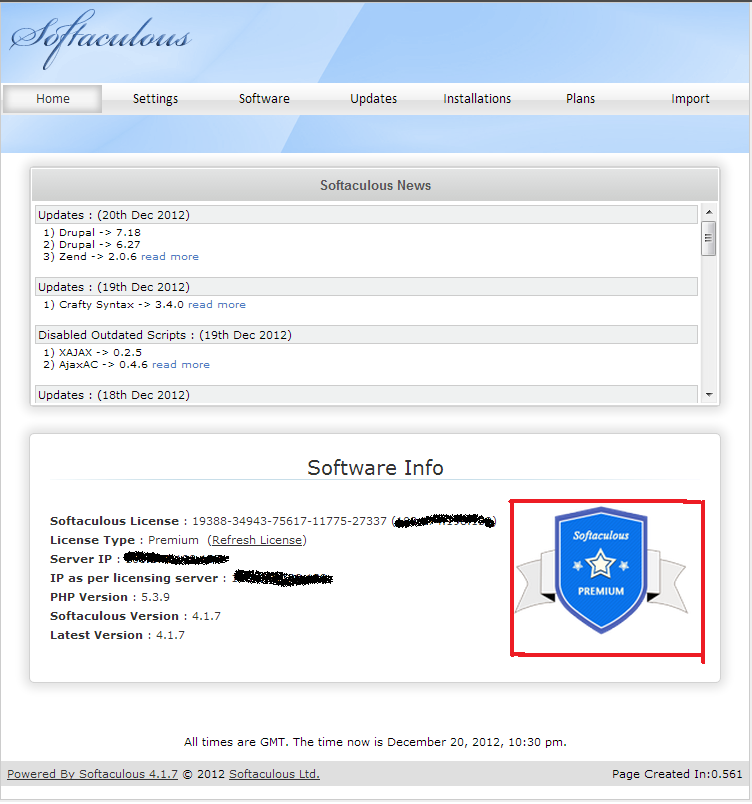Read more about Crafty Syntax 3.4.0

(217, 305)
